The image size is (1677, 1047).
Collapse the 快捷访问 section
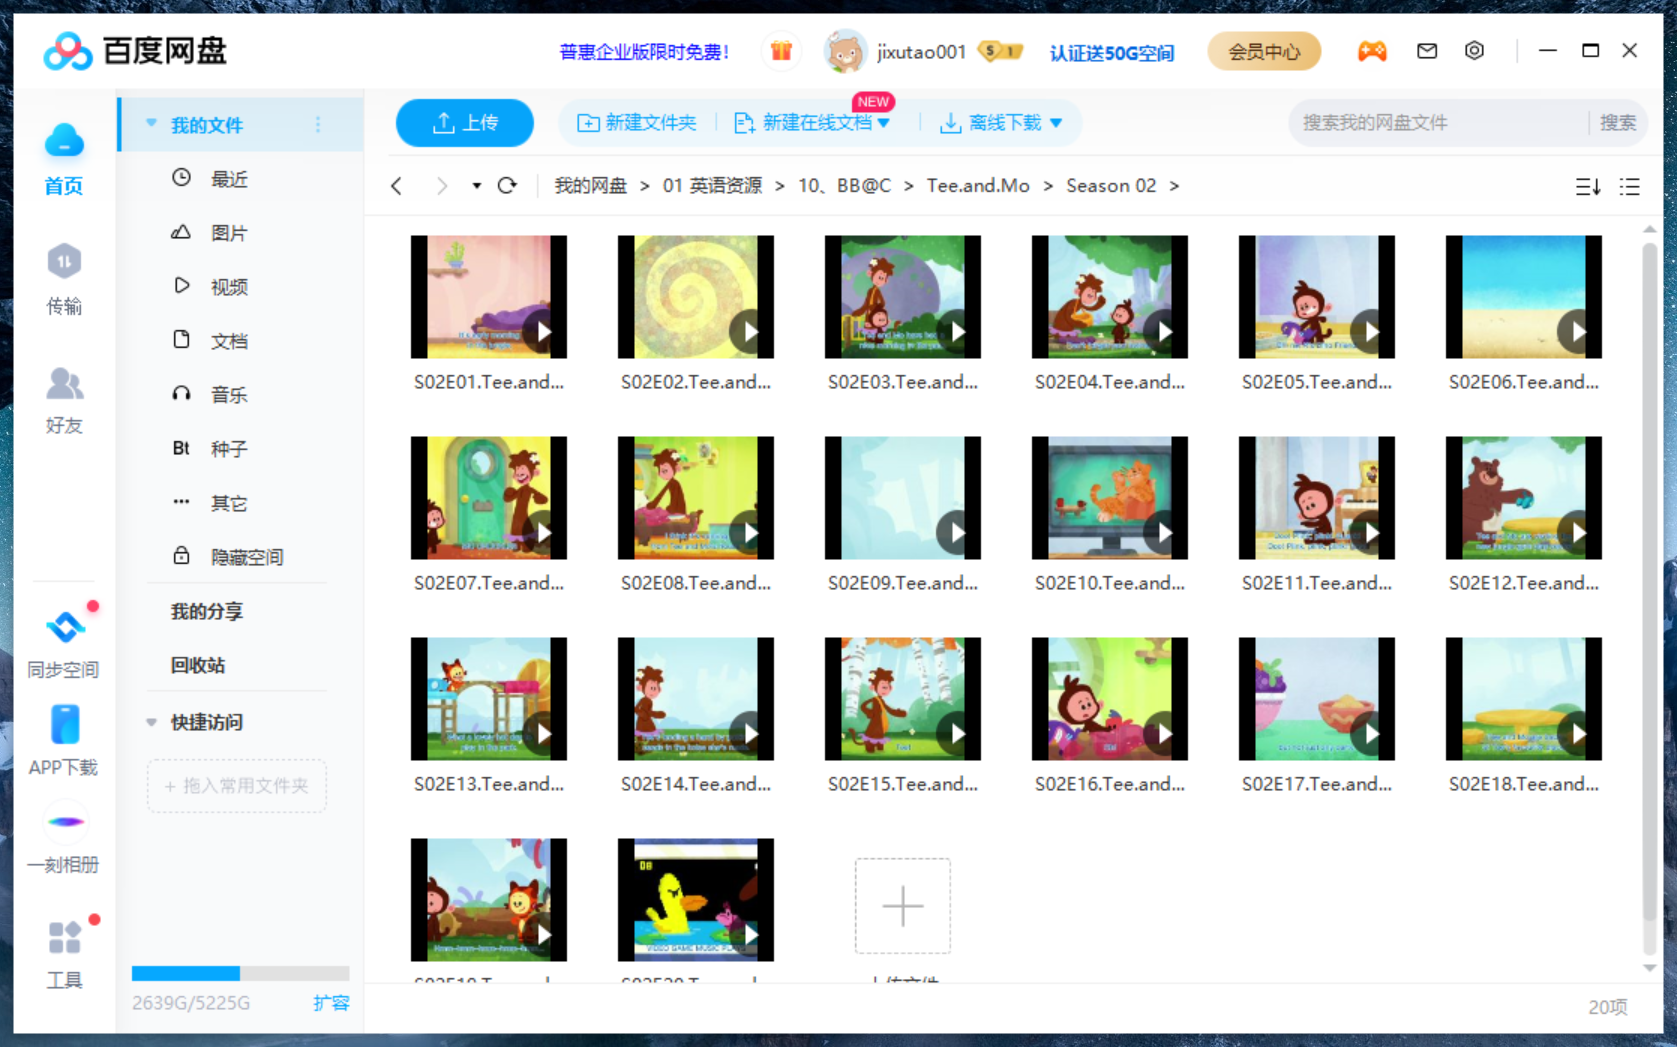(x=152, y=722)
